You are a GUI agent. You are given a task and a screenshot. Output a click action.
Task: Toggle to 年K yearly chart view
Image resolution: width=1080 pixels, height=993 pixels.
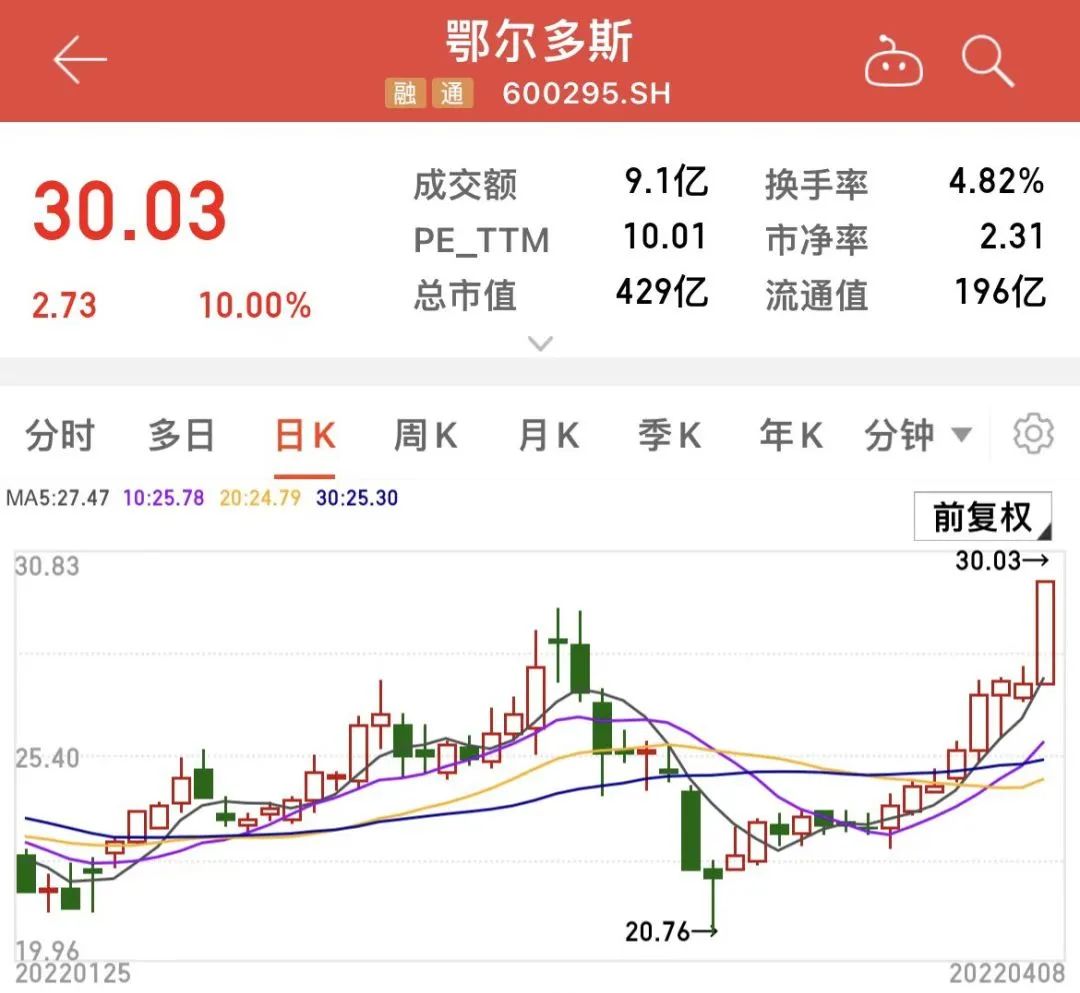[x=788, y=433]
